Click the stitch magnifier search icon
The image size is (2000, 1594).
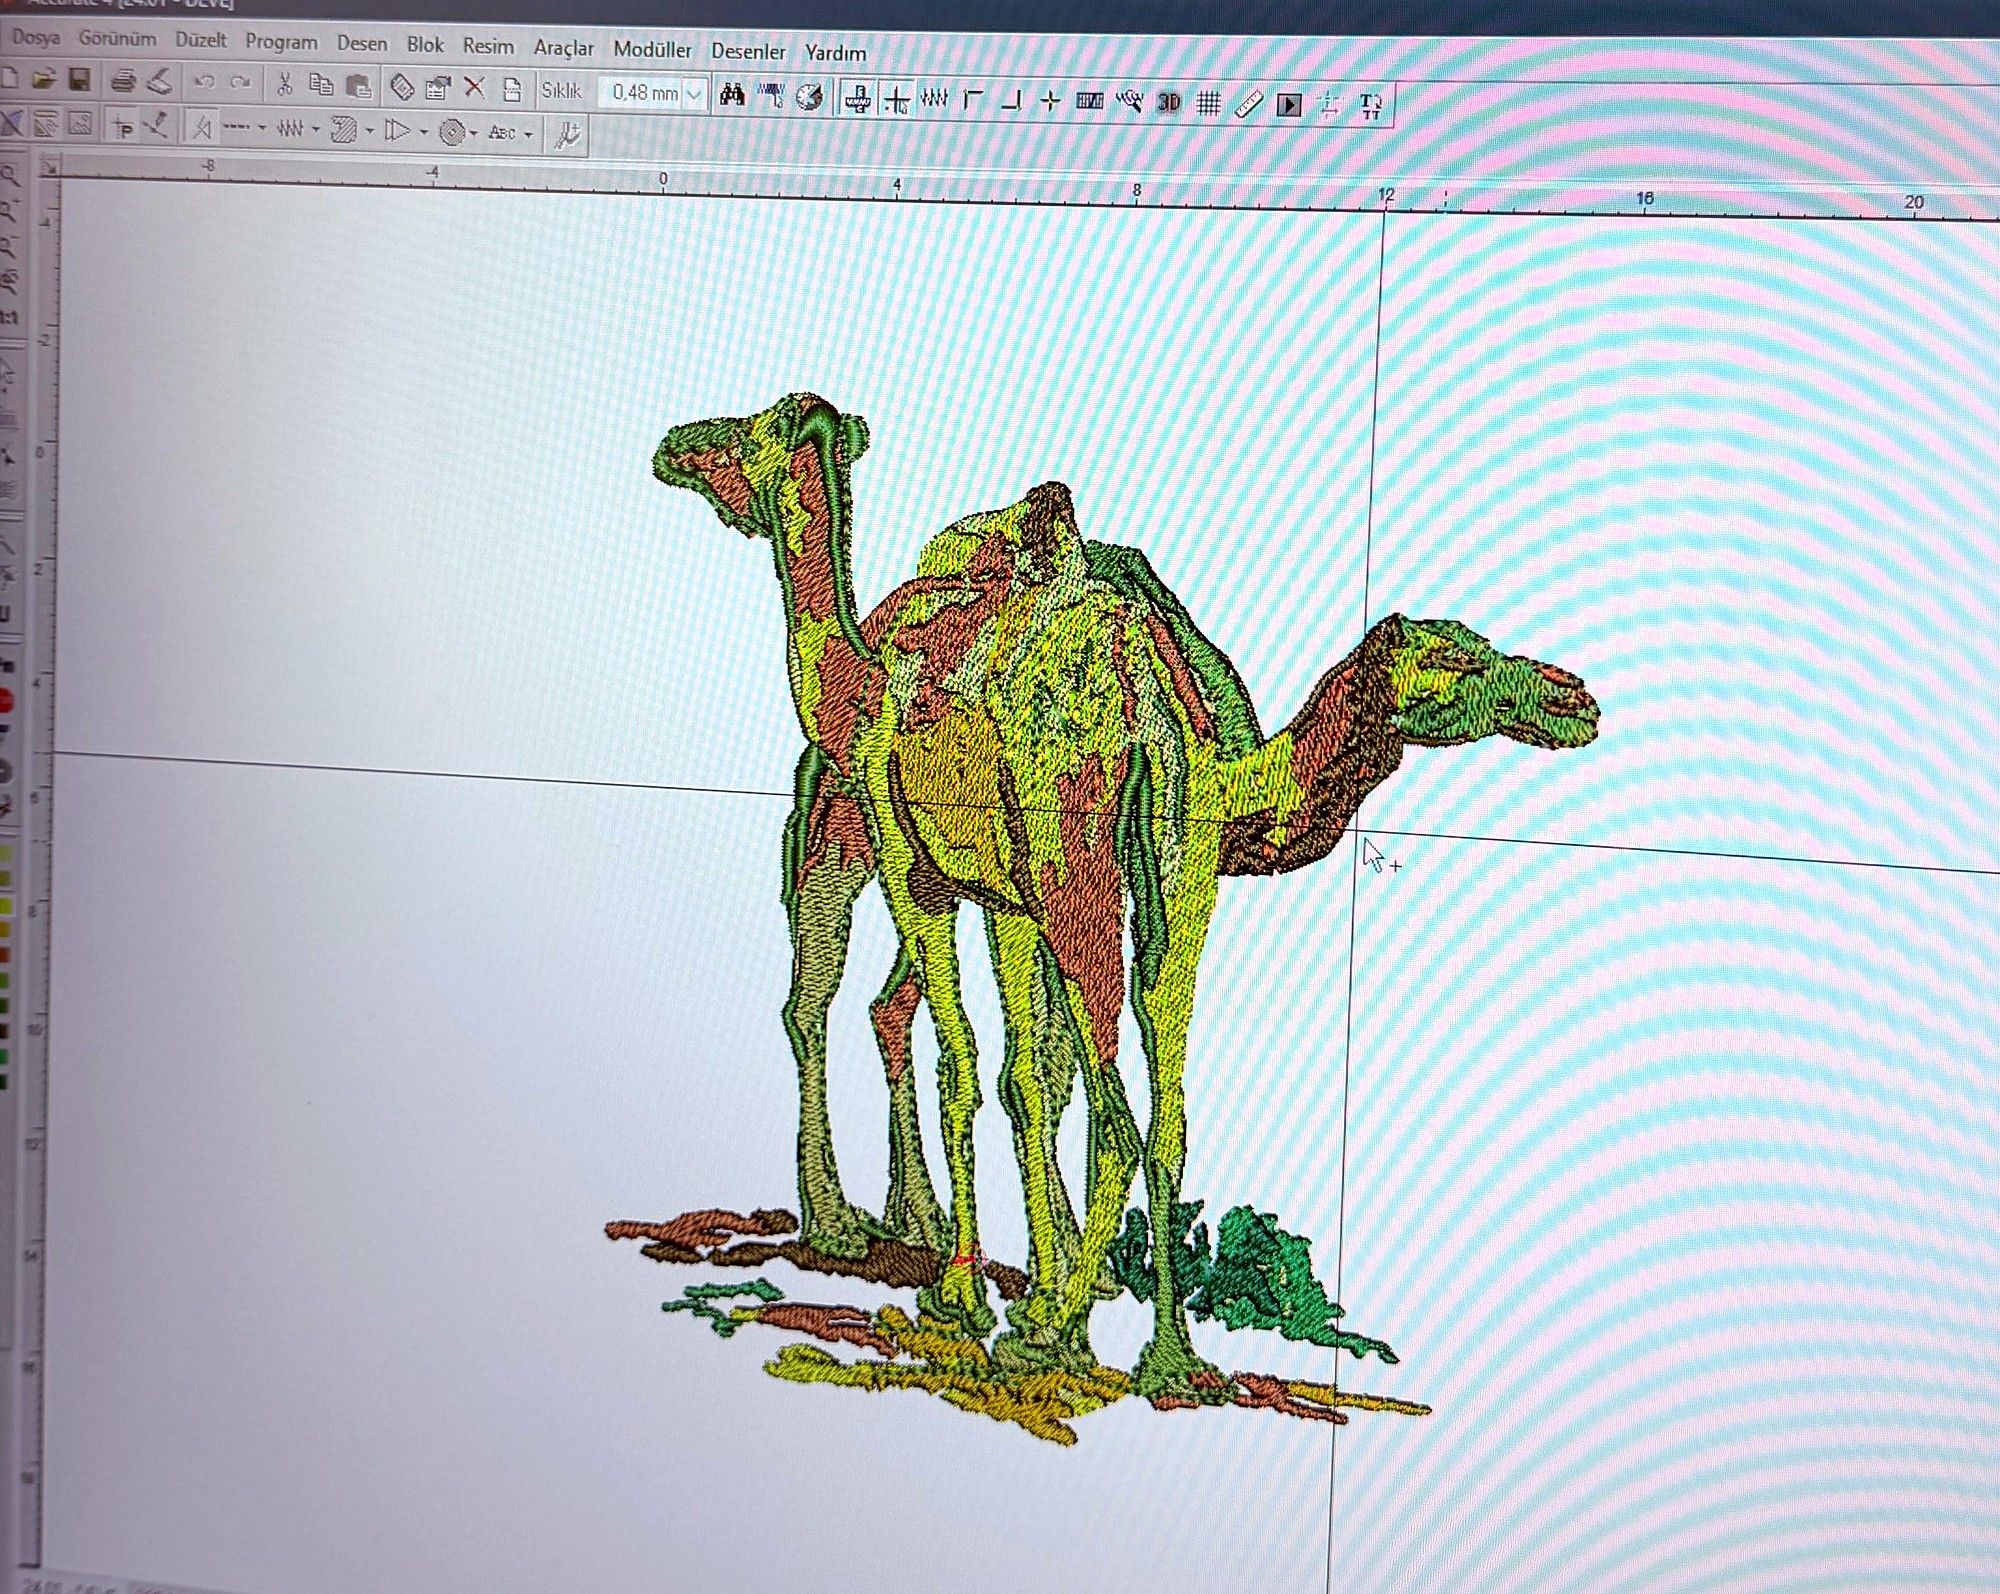(1129, 101)
